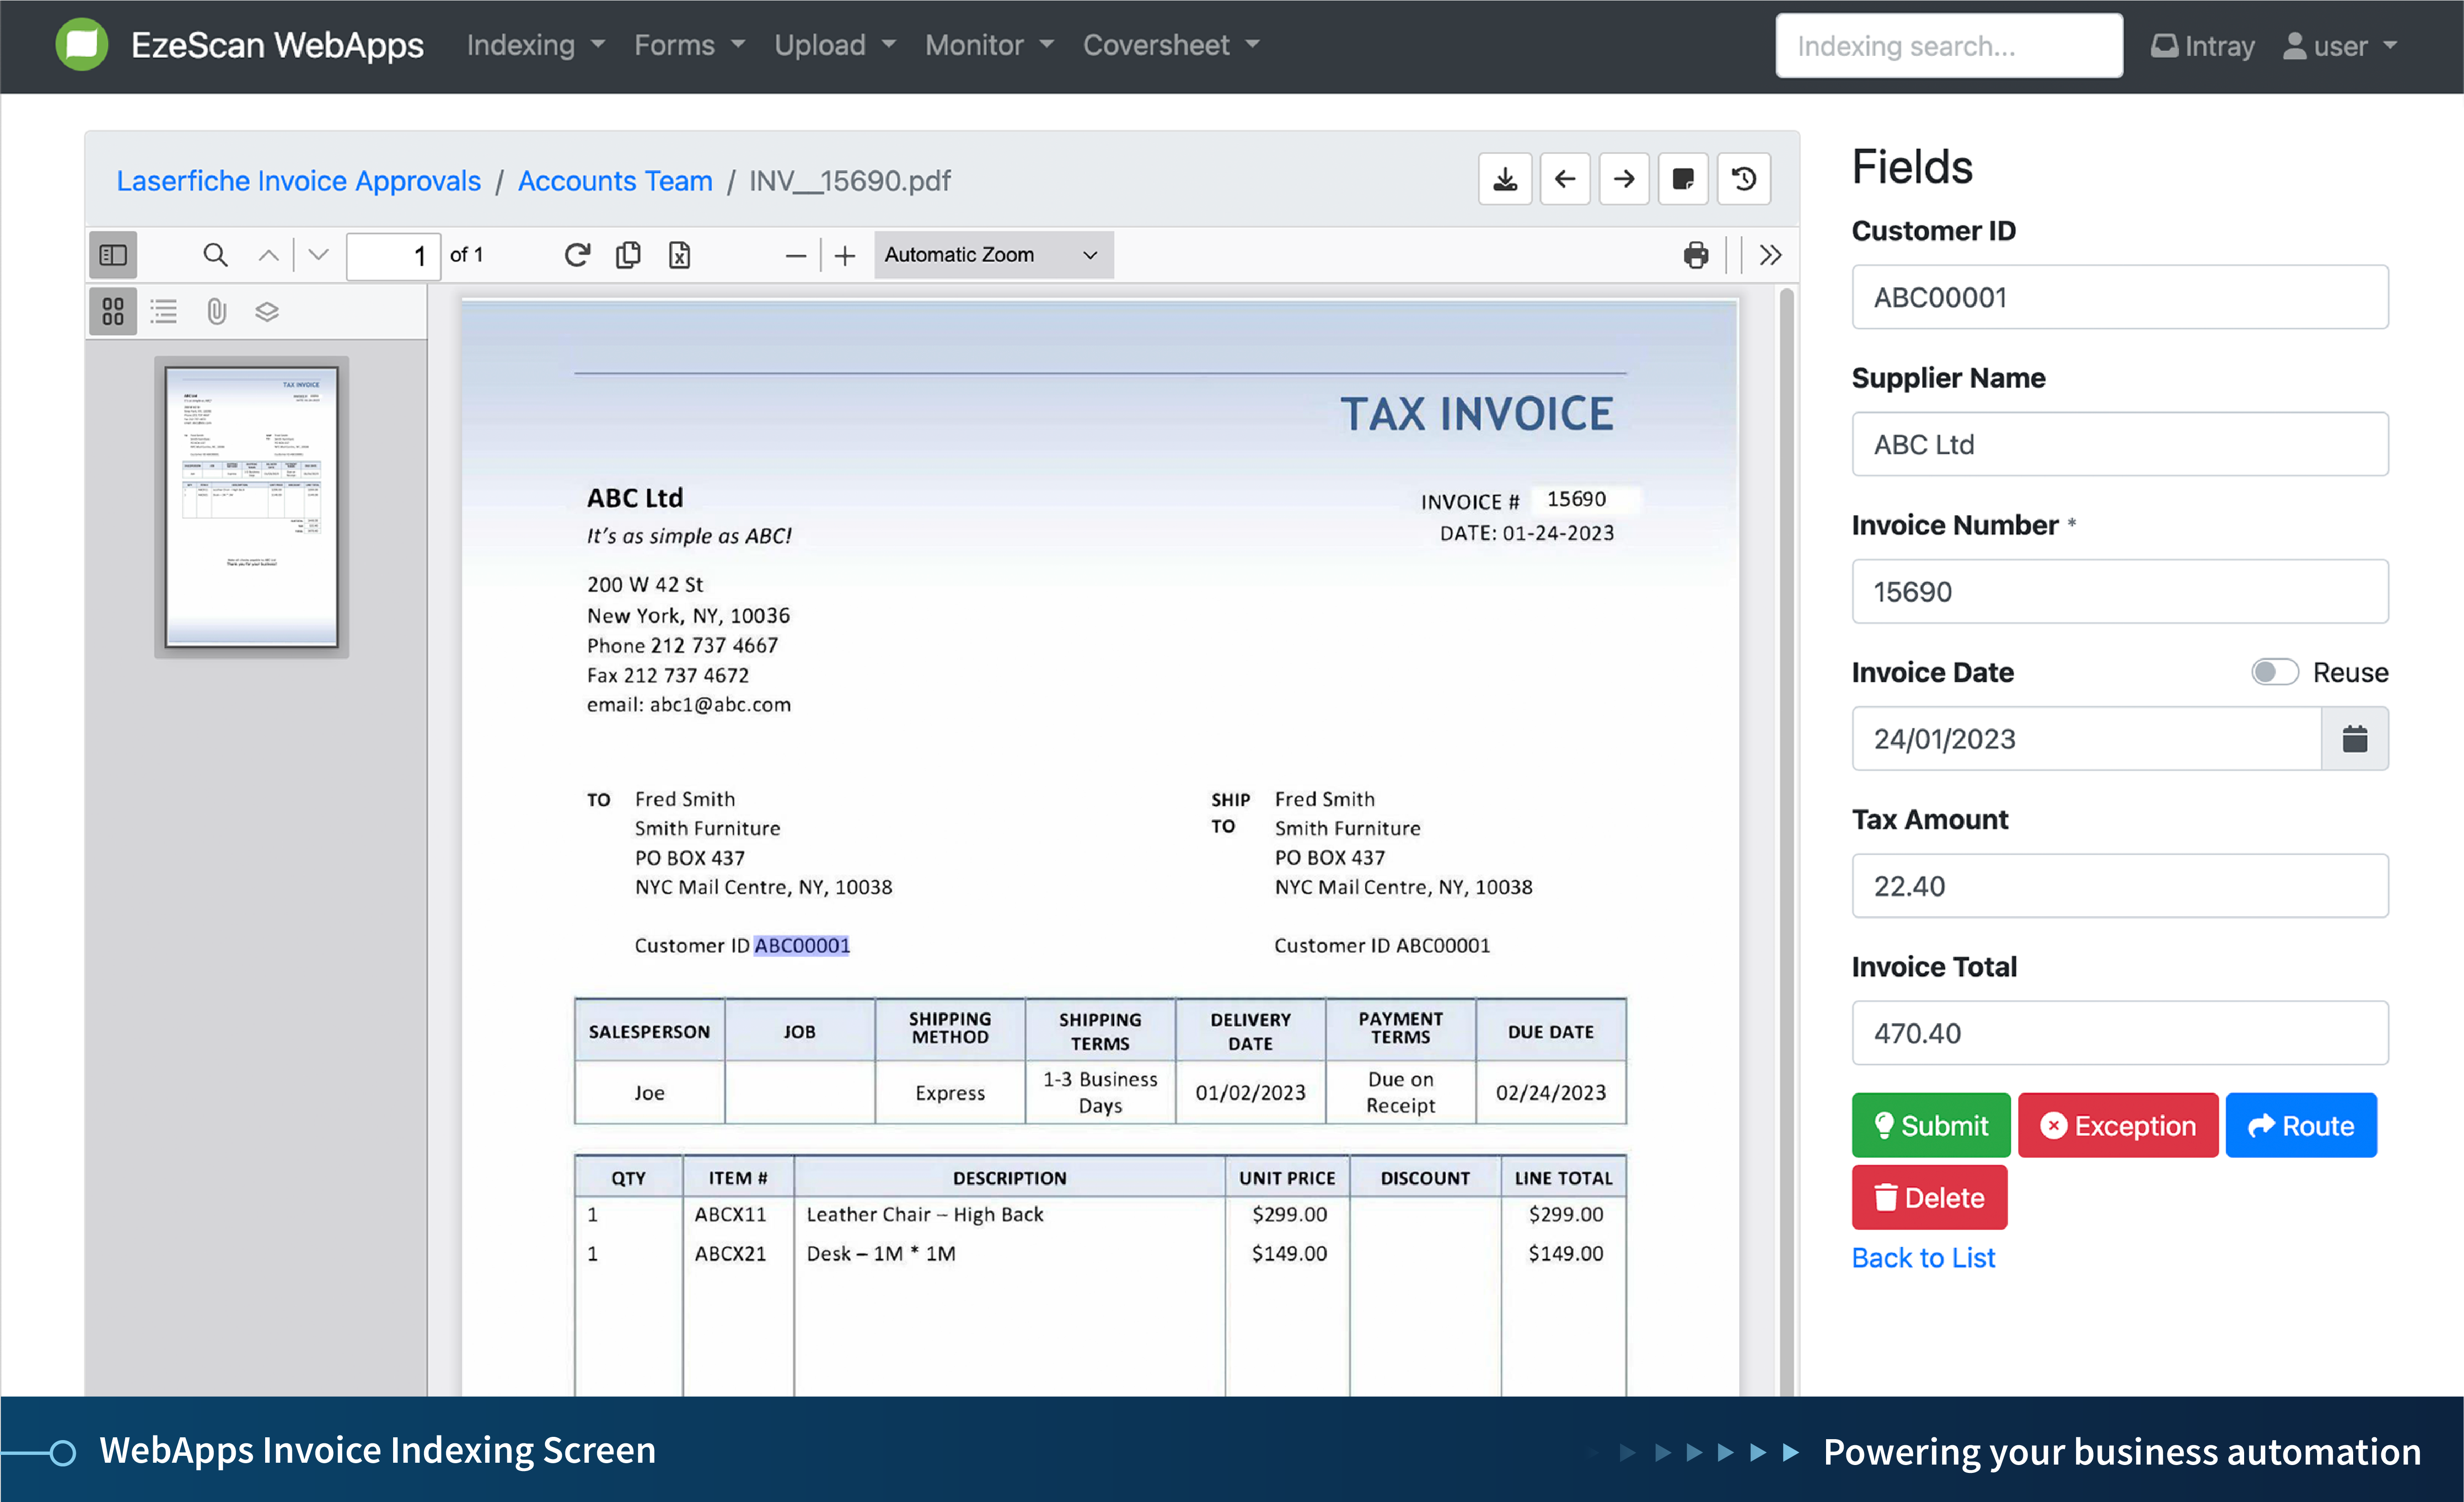Open the Coversheet dropdown menu
The image size is (2464, 1502).
1171,45
